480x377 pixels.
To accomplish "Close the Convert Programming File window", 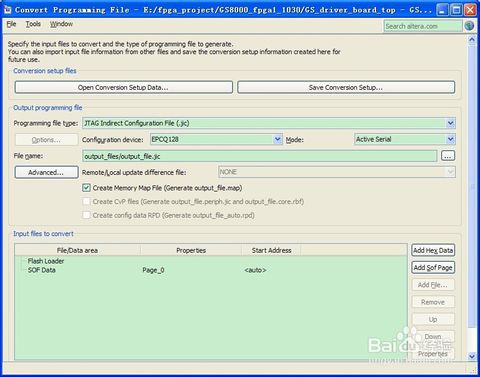I will tap(470, 10).
